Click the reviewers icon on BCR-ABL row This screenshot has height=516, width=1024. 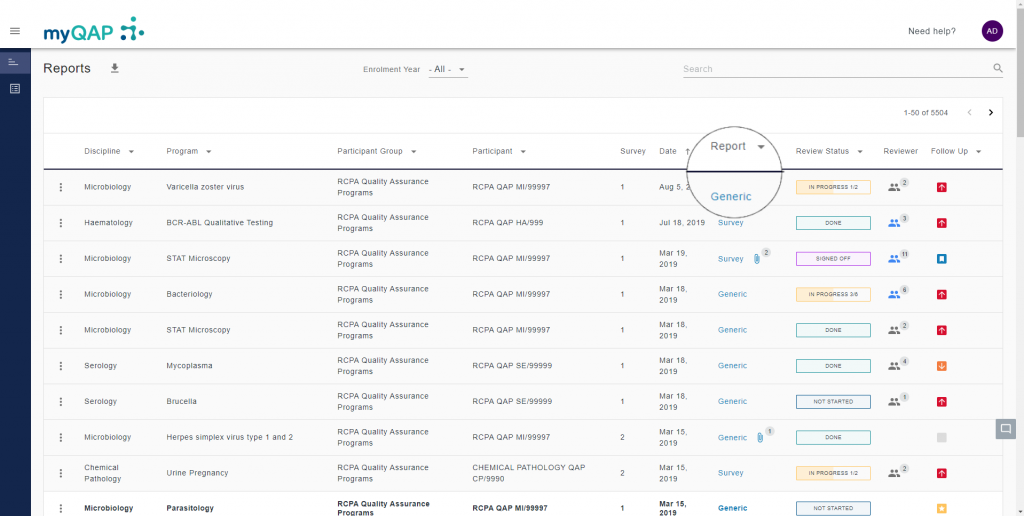[x=894, y=223]
